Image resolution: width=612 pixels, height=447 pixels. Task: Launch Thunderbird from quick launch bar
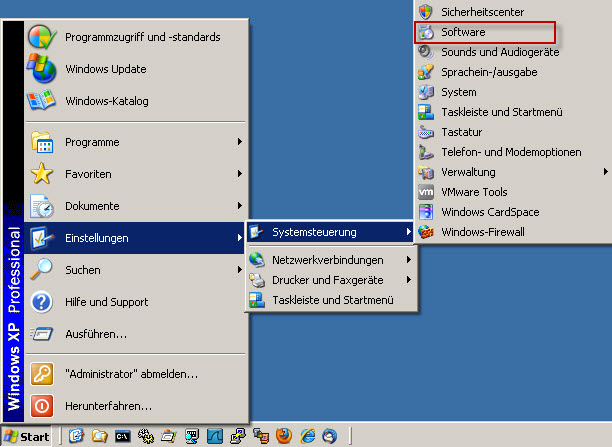[330, 436]
